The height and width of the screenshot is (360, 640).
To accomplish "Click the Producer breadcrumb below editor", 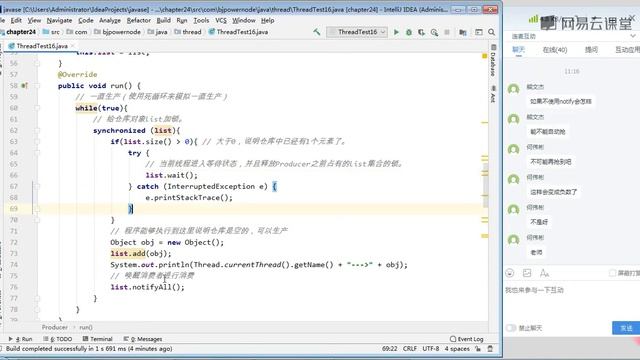I will coord(55,327).
